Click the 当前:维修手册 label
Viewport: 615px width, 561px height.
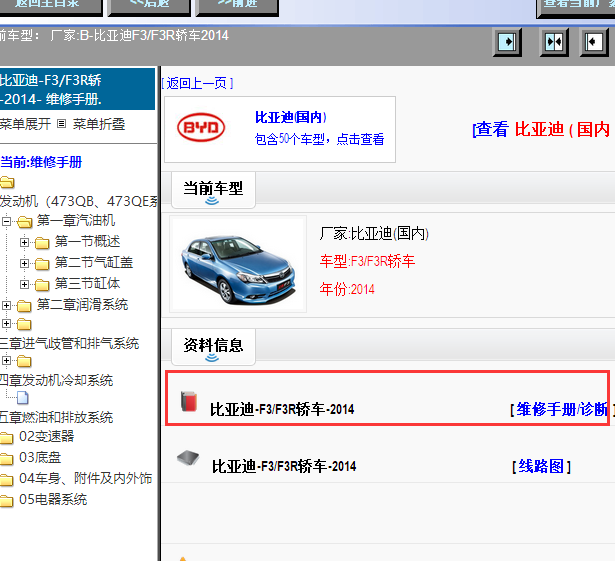(x=41, y=162)
